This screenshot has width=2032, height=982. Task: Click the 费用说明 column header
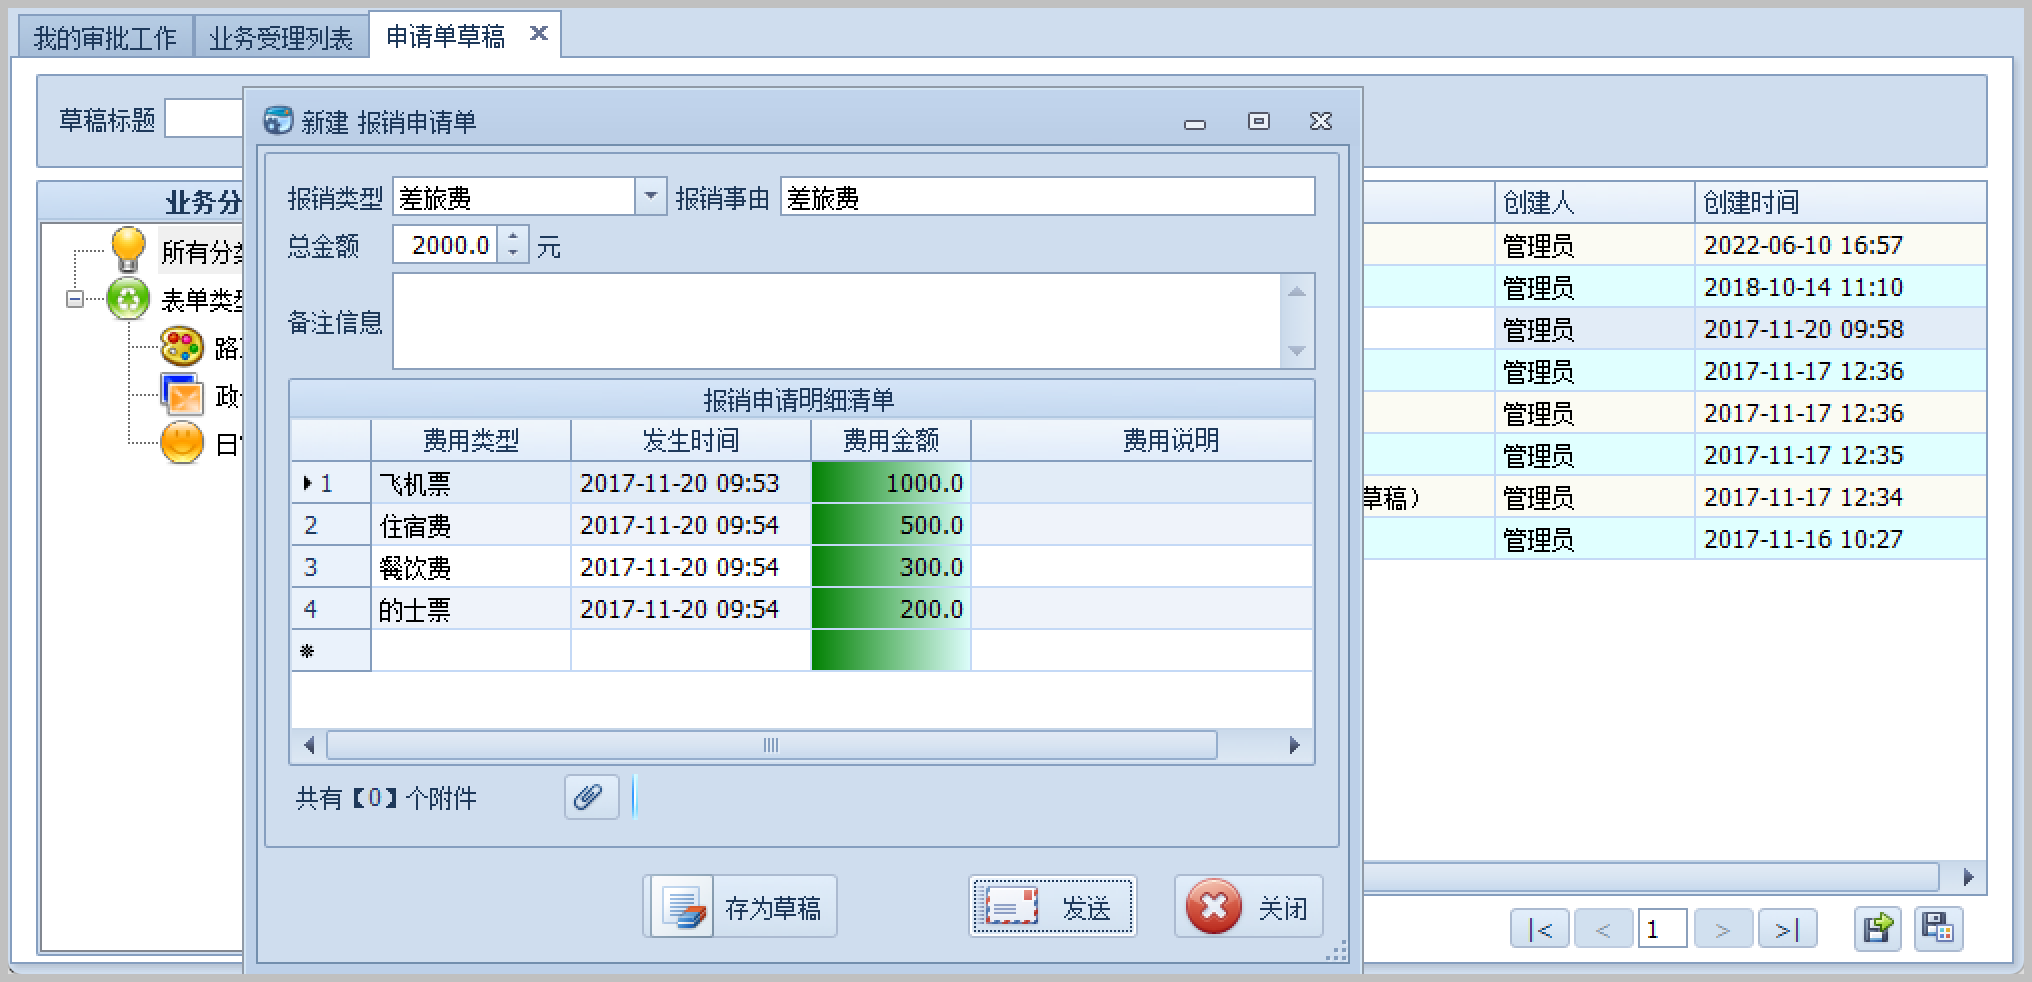point(1142,440)
